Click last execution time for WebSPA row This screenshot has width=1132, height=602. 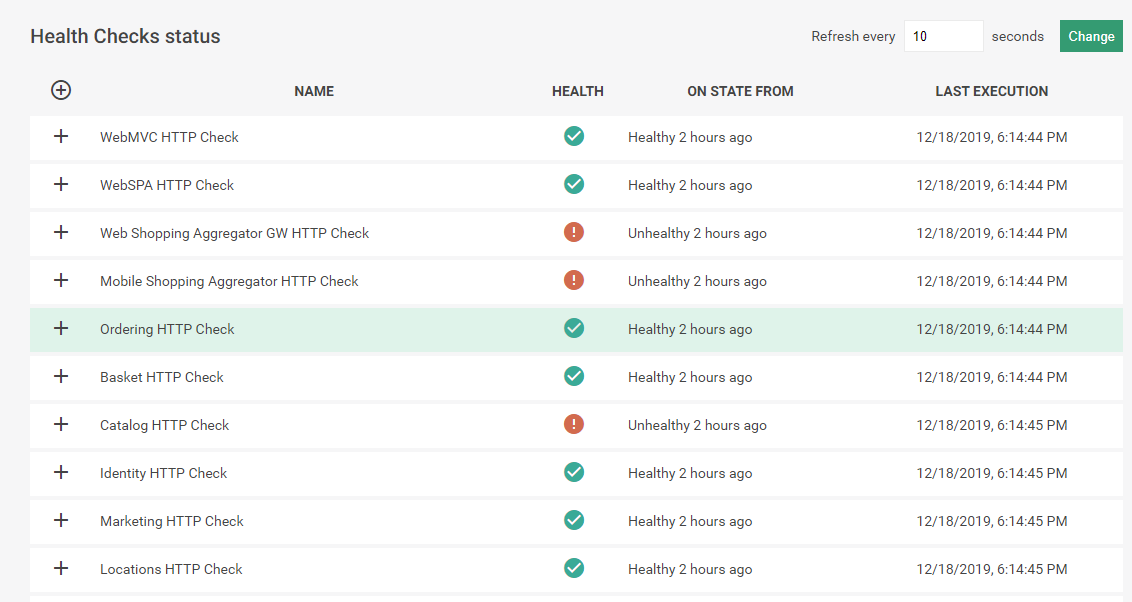click(x=992, y=185)
